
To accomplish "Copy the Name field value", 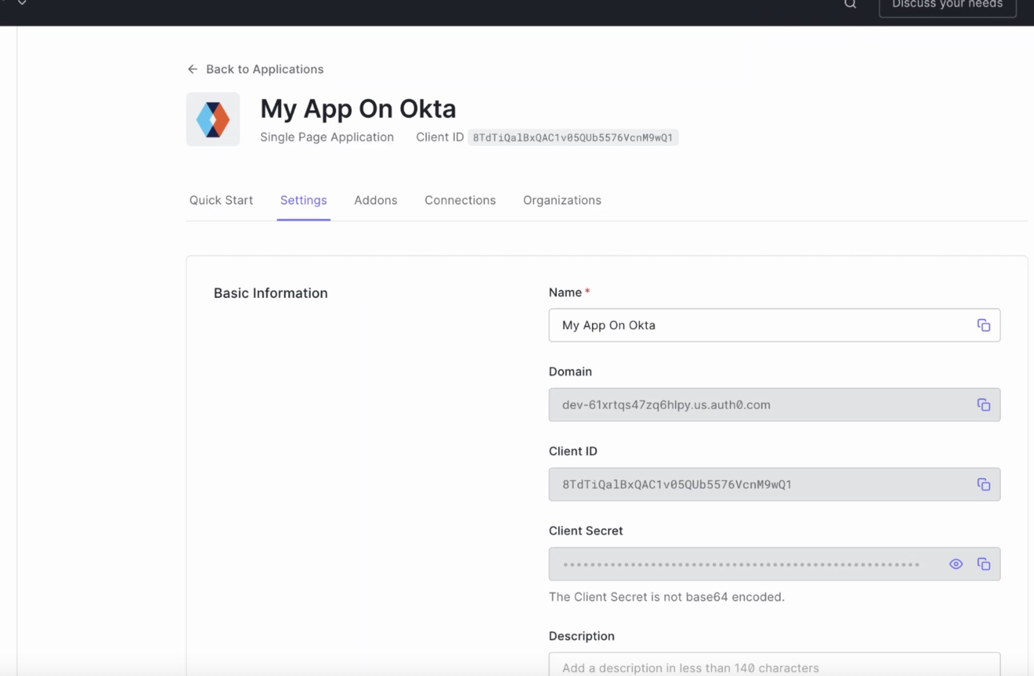I will coord(983,325).
